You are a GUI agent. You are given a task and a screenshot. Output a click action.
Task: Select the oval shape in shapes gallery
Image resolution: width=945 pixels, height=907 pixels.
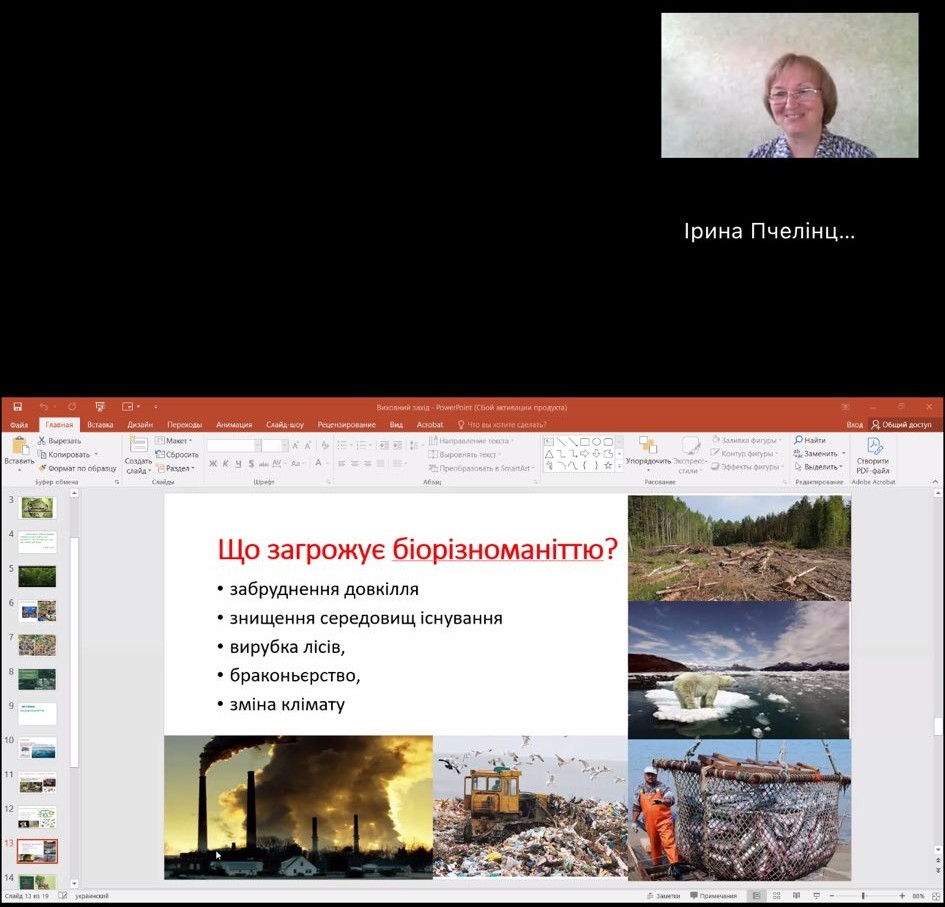pyautogui.click(x=596, y=442)
